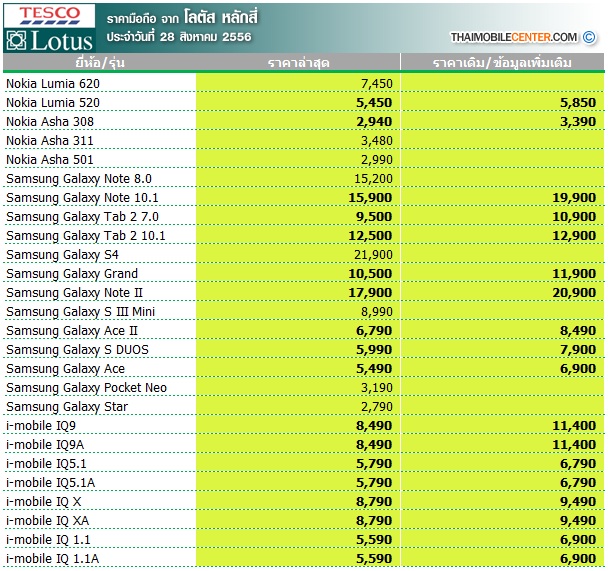Viewport: 608px width, 571px height.
Task: Click the Tesco Lotus logo
Action: tap(49, 28)
